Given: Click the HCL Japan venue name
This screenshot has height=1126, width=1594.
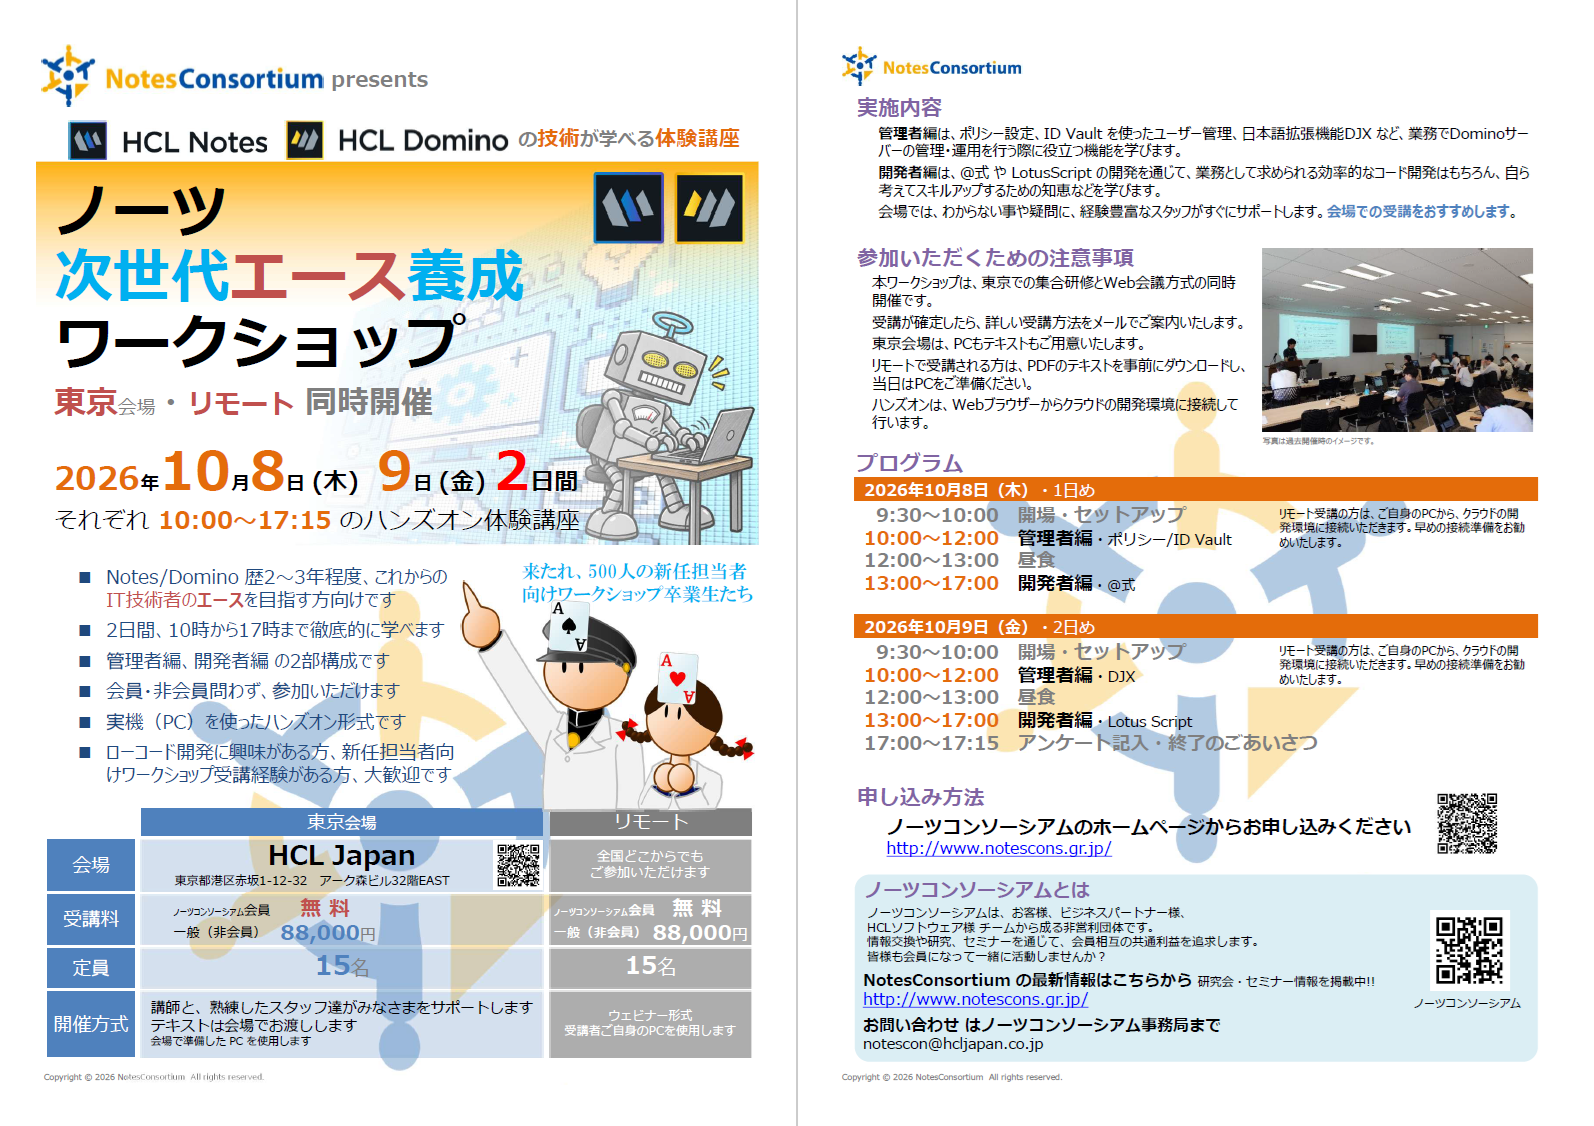Looking at the screenshot, I should (x=342, y=856).
